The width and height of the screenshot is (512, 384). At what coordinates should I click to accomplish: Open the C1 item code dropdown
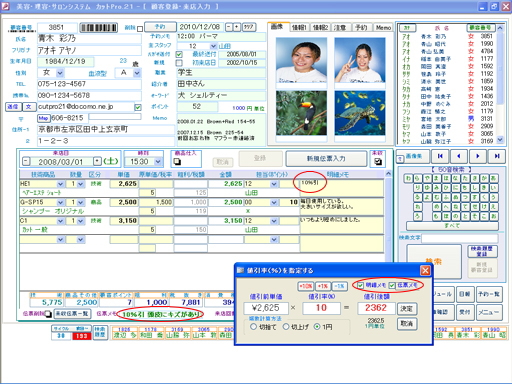(x=60, y=221)
